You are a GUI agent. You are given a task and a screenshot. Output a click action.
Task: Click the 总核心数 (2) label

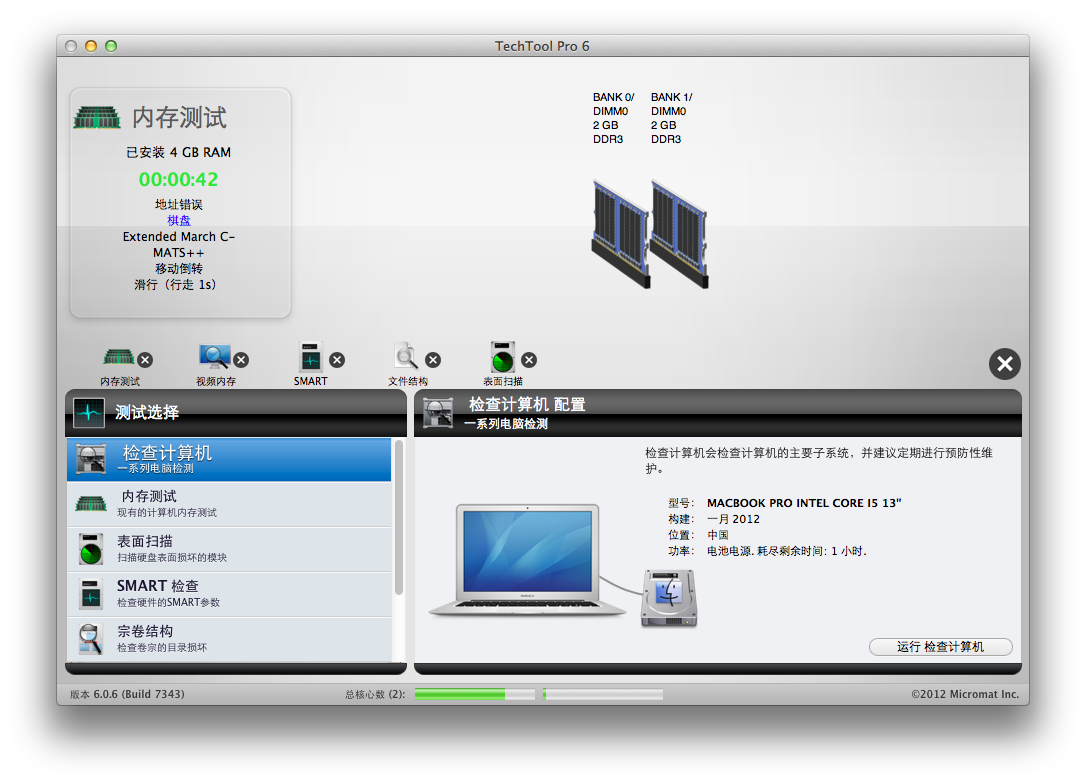[x=375, y=694]
